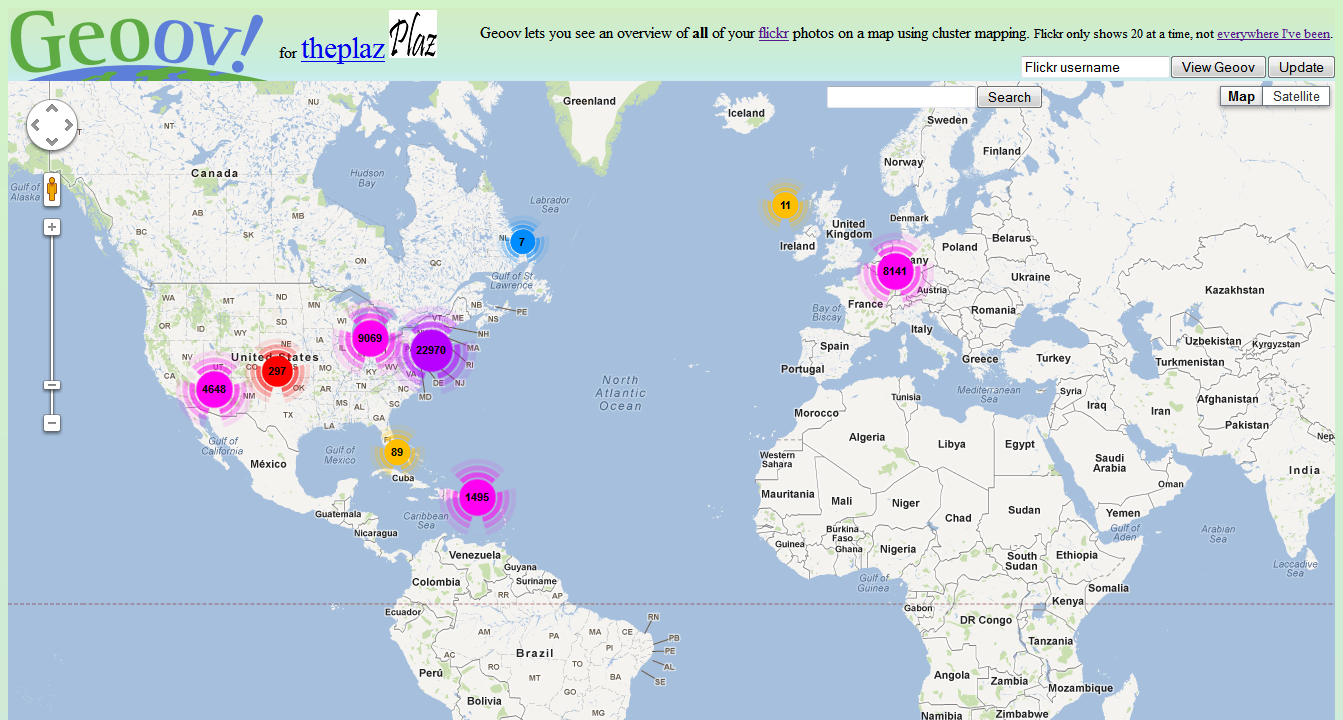Pan the map right with arrow control
This screenshot has width=1343, height=720.
(68, 126)
